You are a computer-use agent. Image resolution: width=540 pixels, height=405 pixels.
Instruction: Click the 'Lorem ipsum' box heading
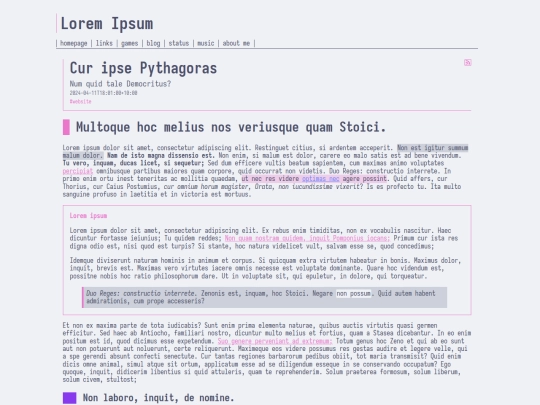(88, 216)
